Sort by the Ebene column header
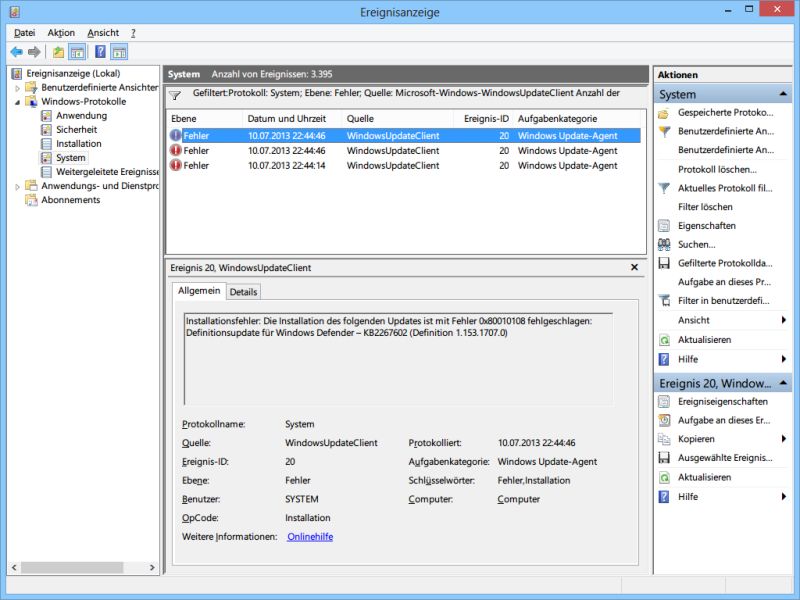800x600 pixels. [204, 118]
